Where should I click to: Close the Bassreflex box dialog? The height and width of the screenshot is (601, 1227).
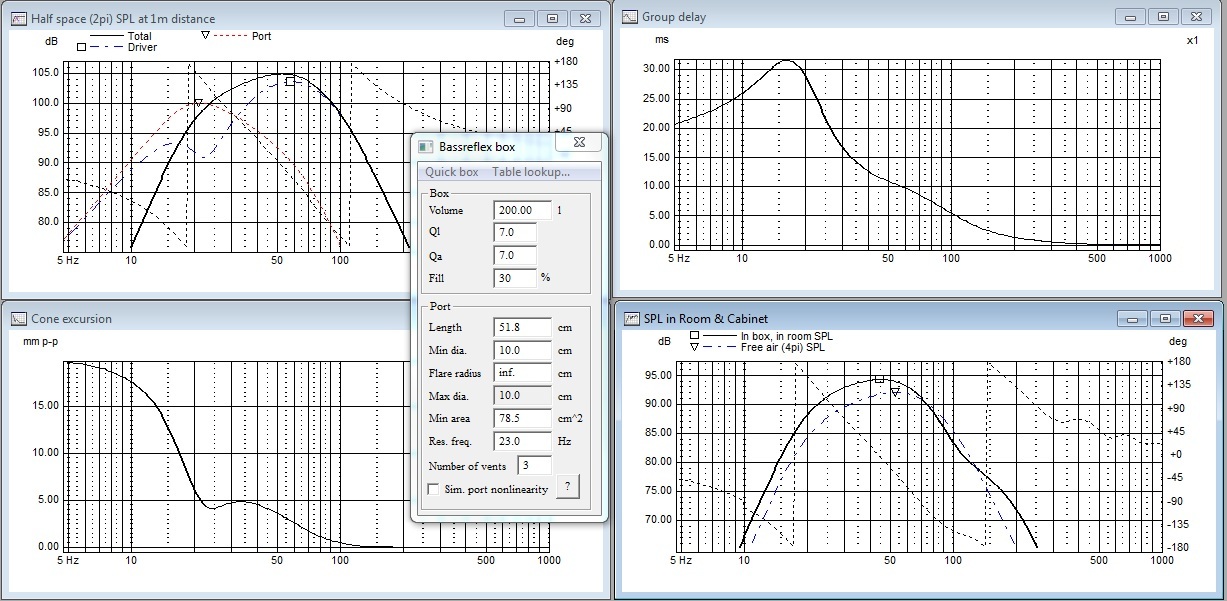[x=579, y=144]
